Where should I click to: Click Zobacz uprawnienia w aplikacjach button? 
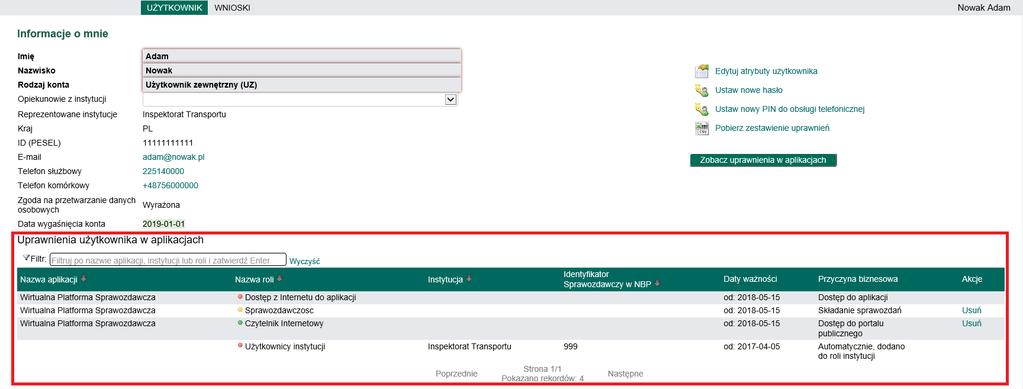[x=763, y=160]
